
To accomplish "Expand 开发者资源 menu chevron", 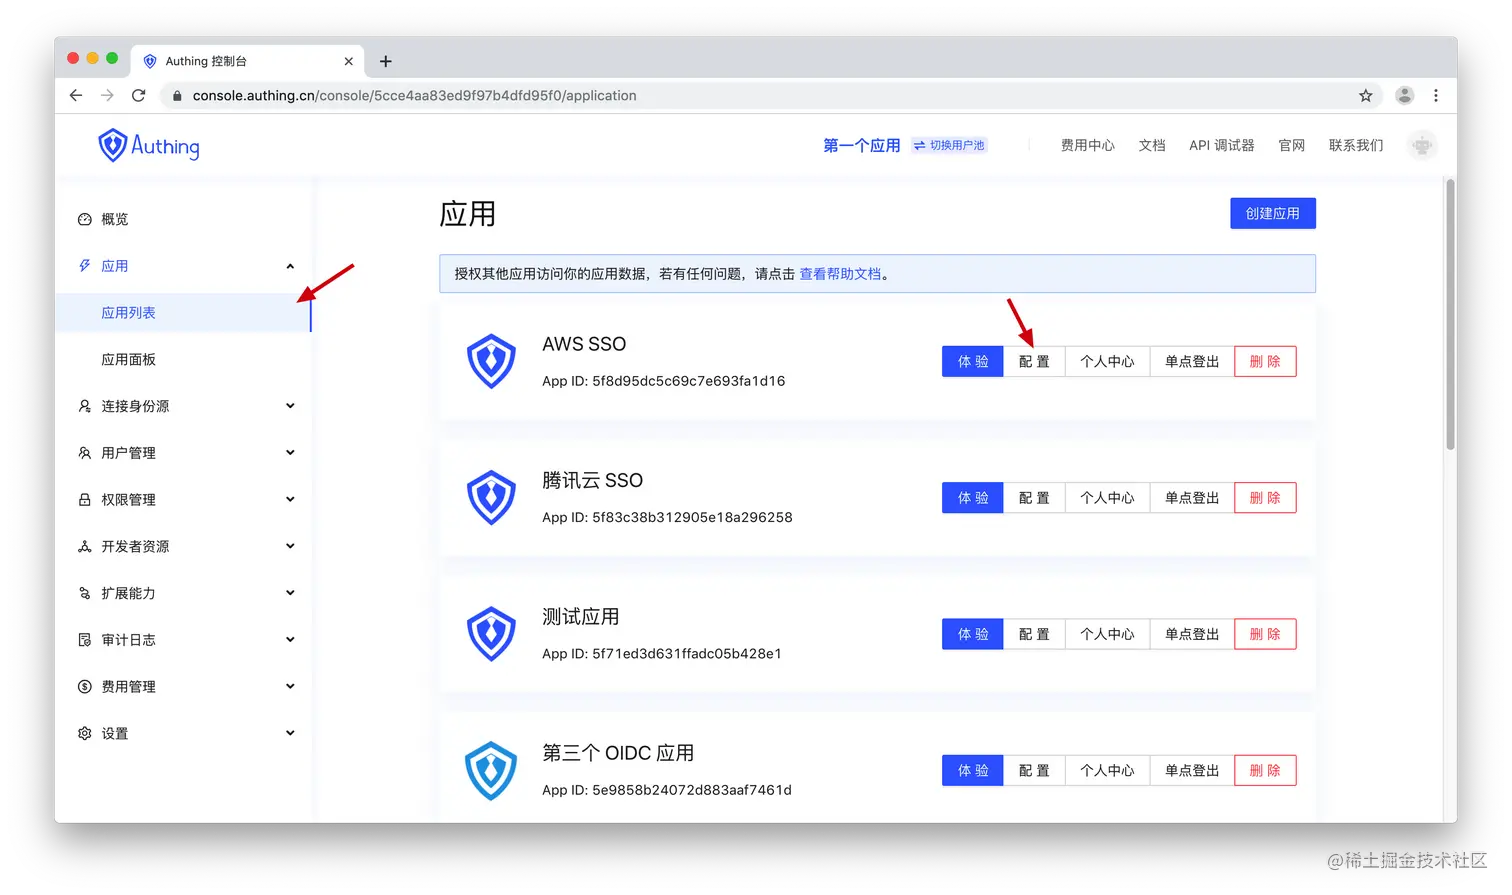I will coord(290,546).
